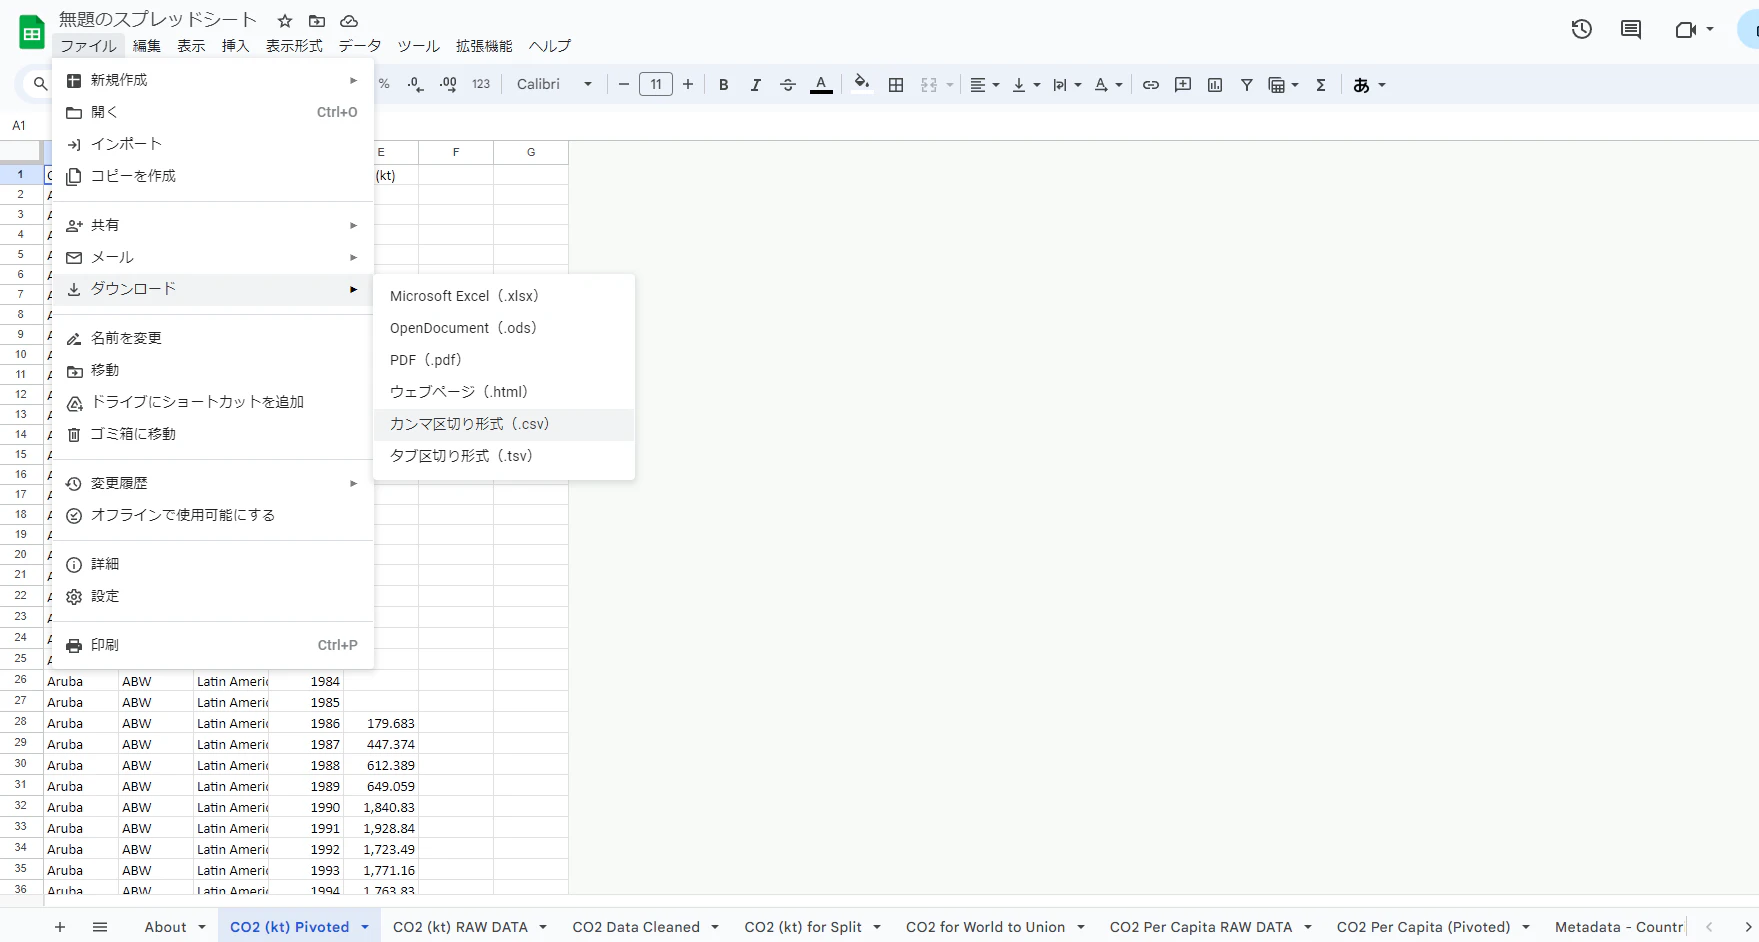Add a new sheet with plus

pos(60,927)
